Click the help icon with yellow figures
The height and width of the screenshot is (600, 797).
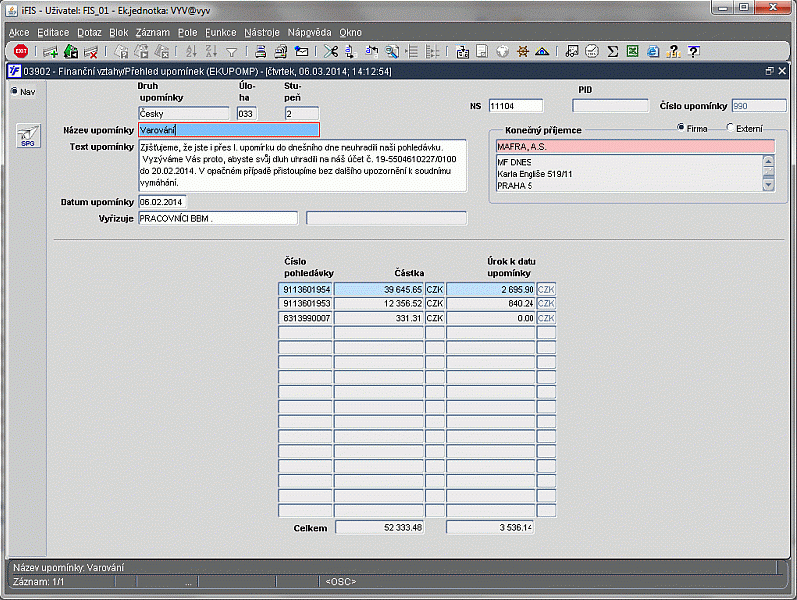[673, 51]
